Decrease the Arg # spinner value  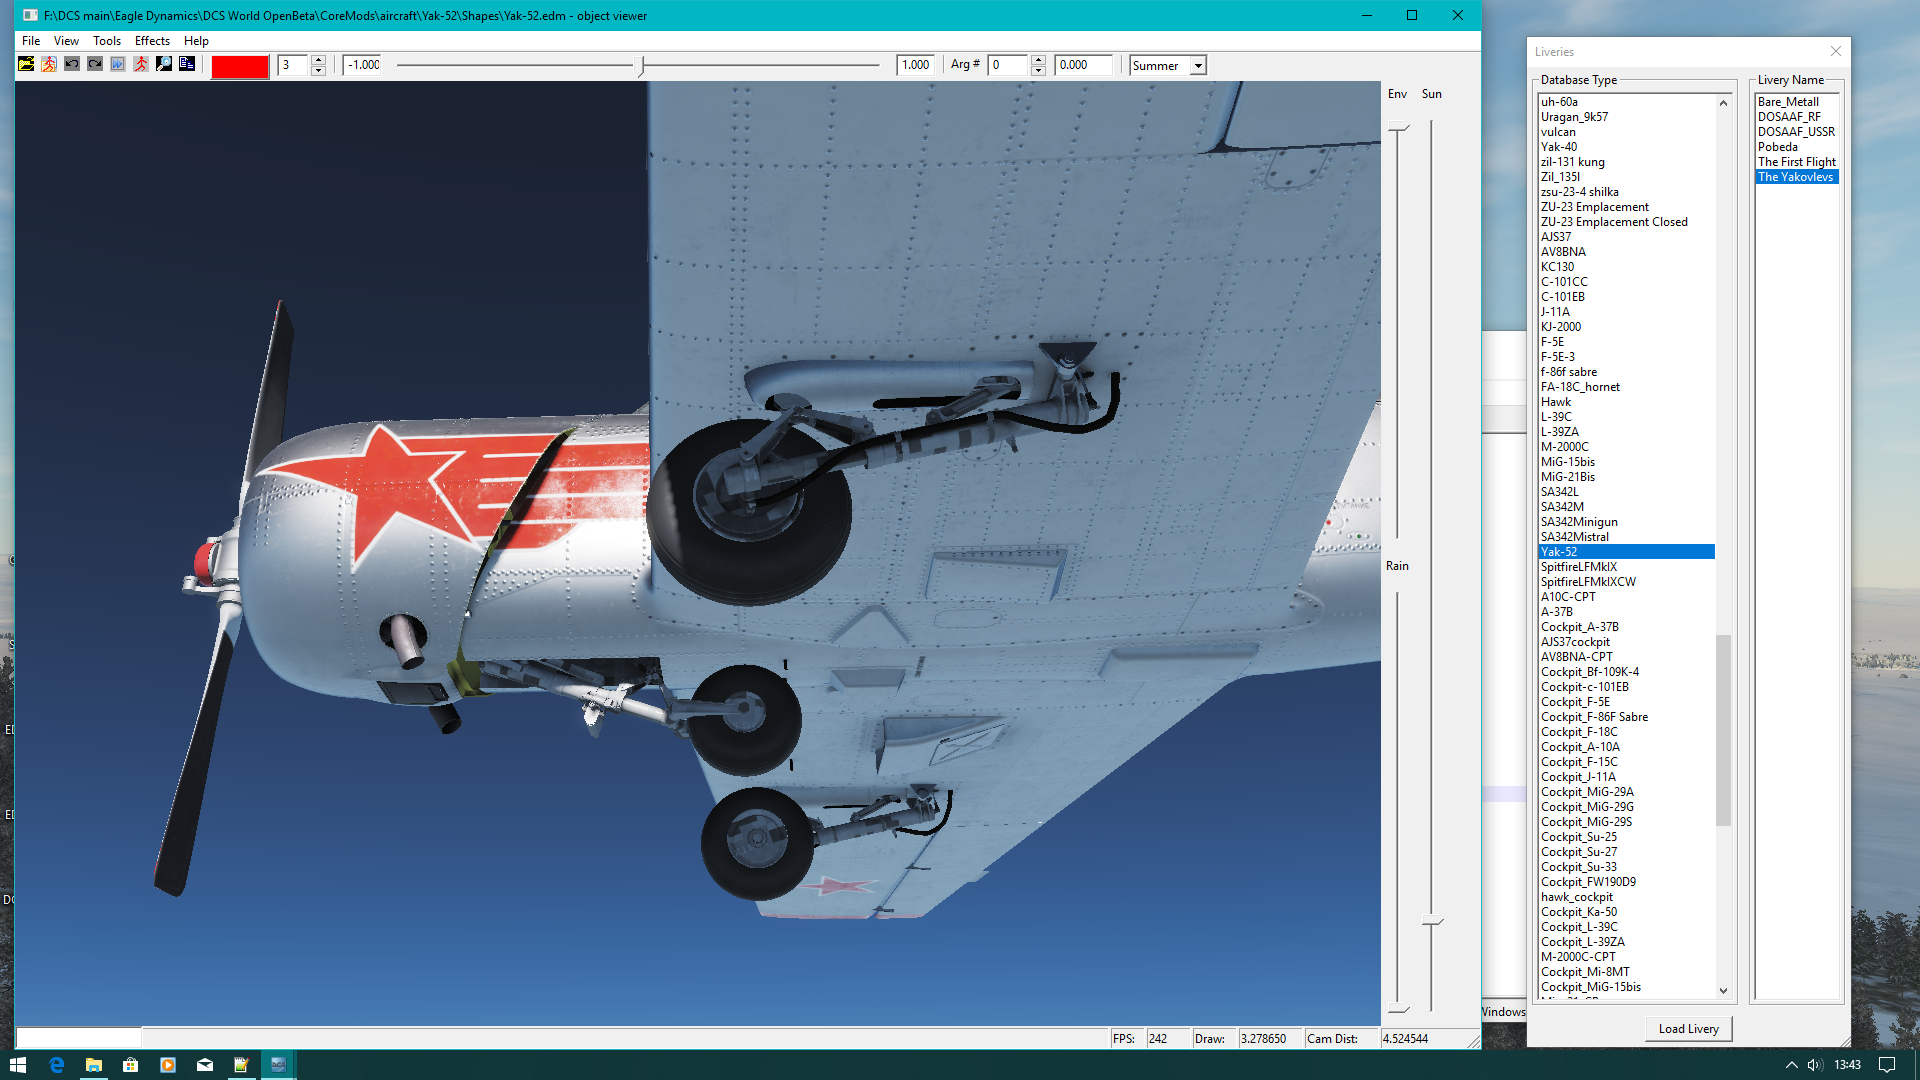[x=1038, y=71]
